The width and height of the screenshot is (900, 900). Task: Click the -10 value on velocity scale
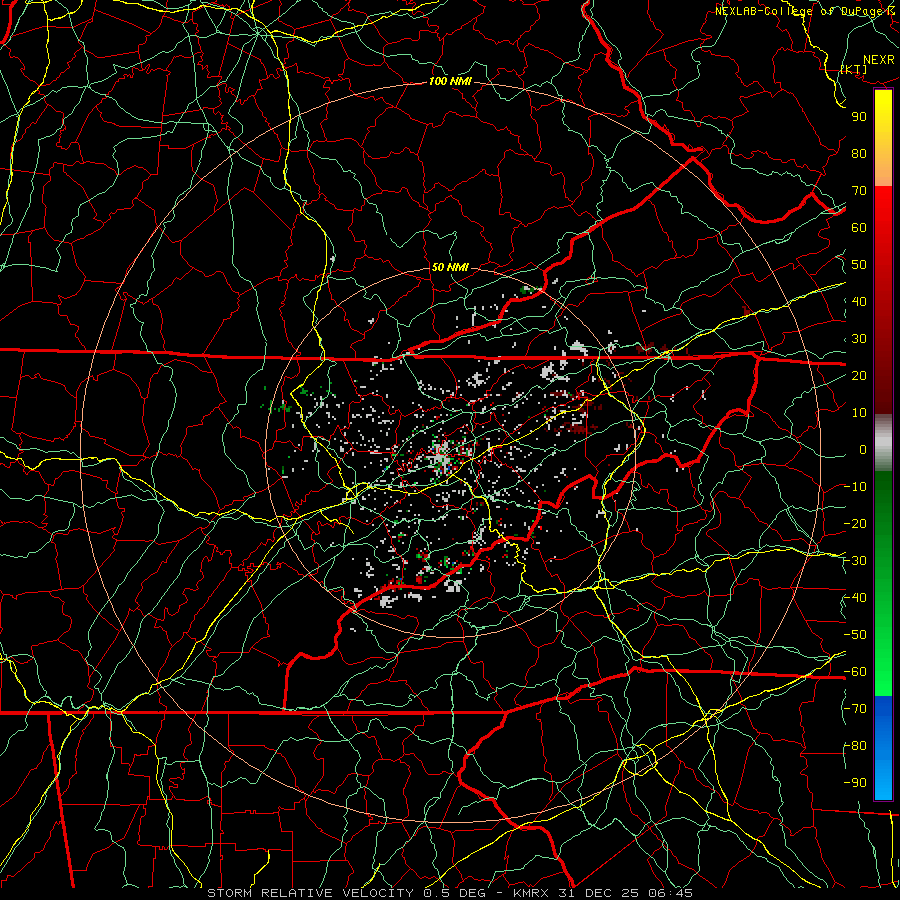pyautogui.click(x=855, y=487)
